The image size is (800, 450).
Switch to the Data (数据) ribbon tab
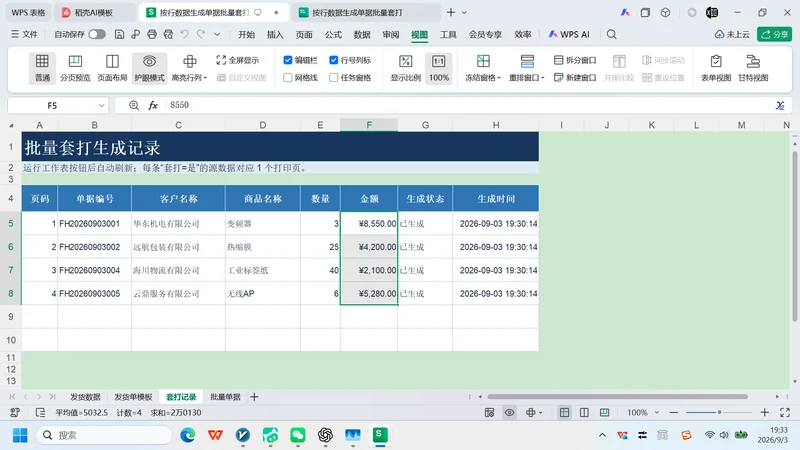(362, 34)
